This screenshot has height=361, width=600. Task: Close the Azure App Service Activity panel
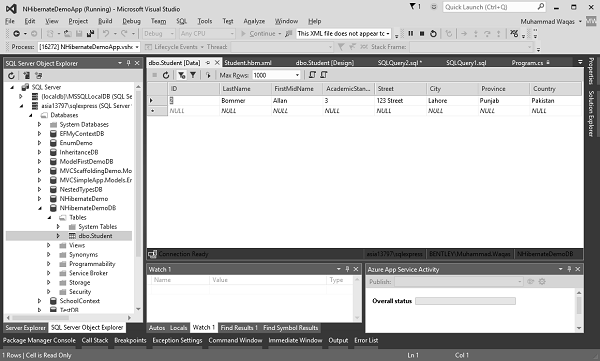pyautogui.click(x=578, y=269)
